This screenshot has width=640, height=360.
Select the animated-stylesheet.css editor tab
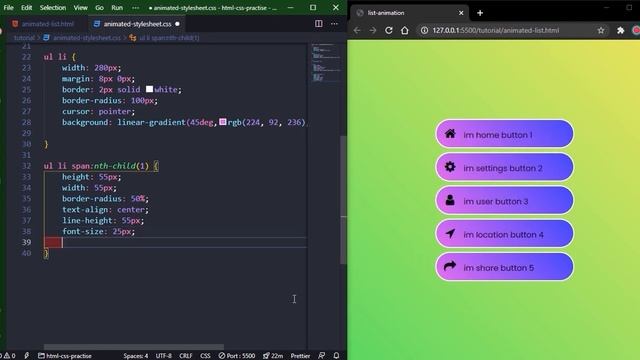tap(137, 24)
